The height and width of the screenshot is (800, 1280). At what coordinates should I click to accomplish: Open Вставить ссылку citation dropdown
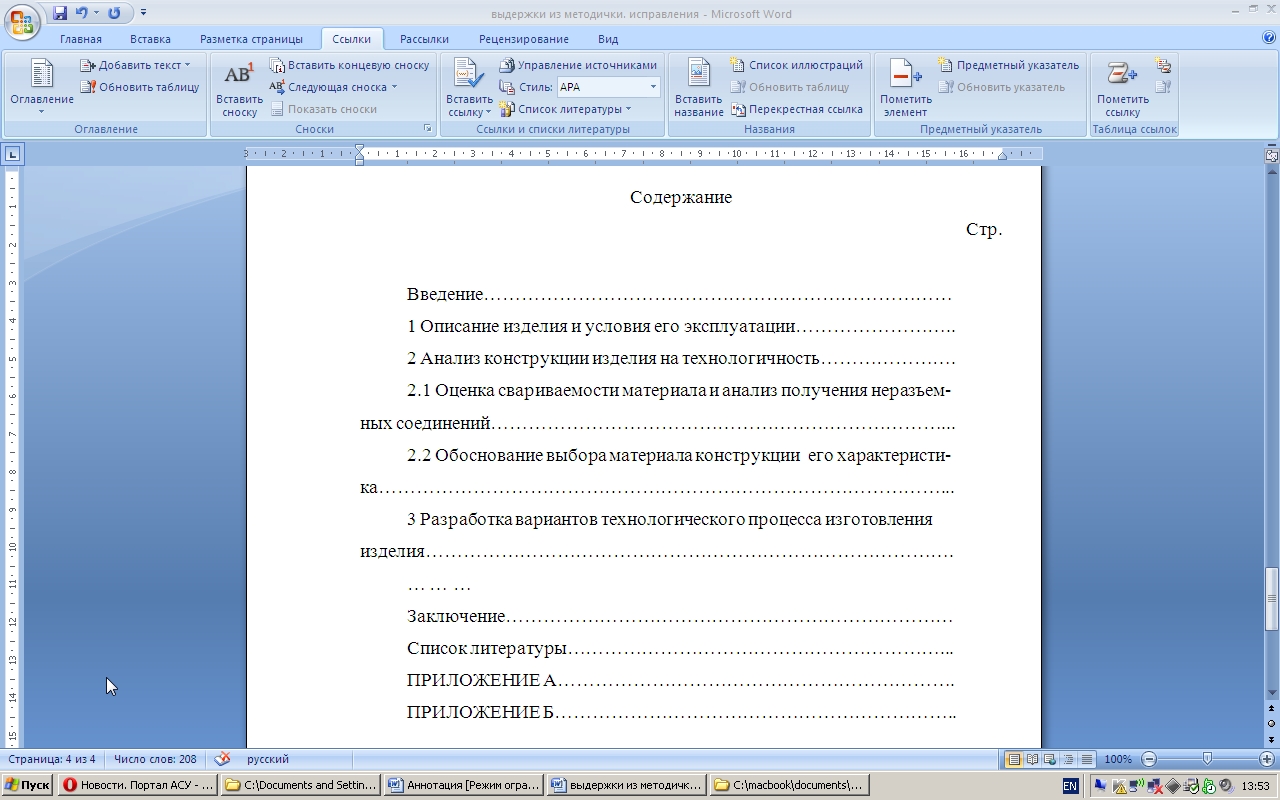469,88
